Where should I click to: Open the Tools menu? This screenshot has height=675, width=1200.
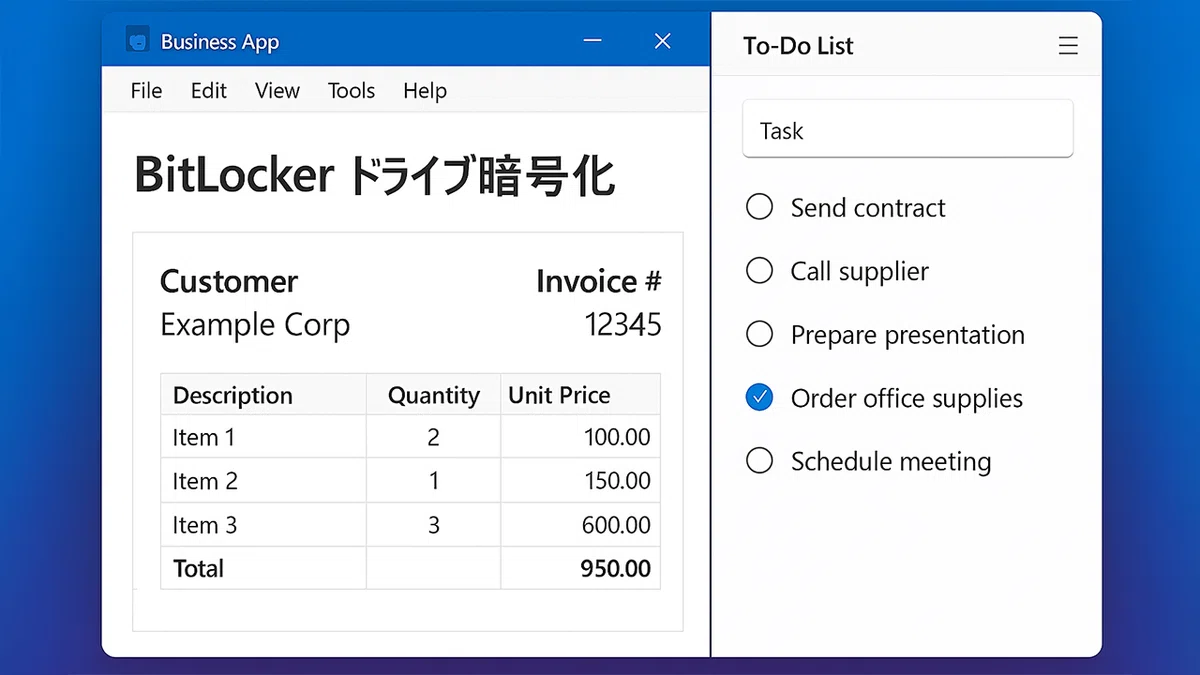point(351,91)
